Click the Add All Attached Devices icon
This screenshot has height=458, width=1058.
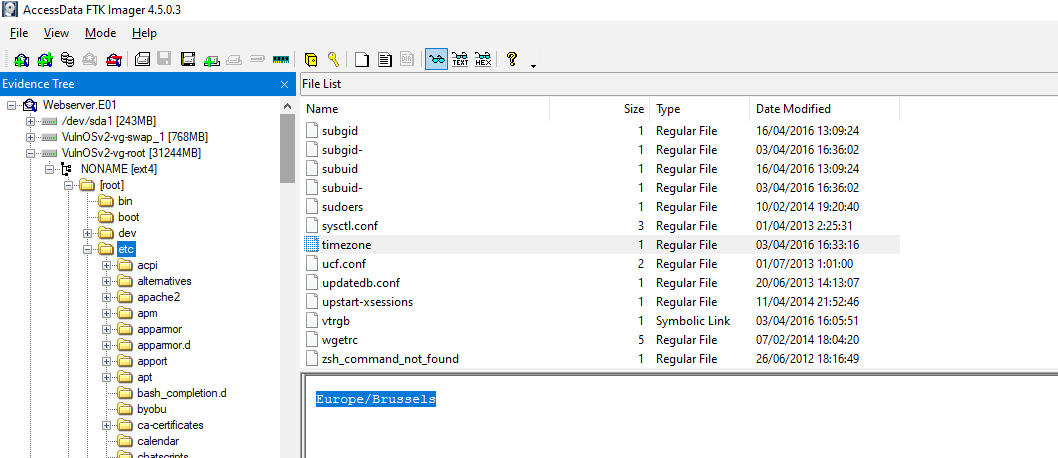[x=44, y=60]
